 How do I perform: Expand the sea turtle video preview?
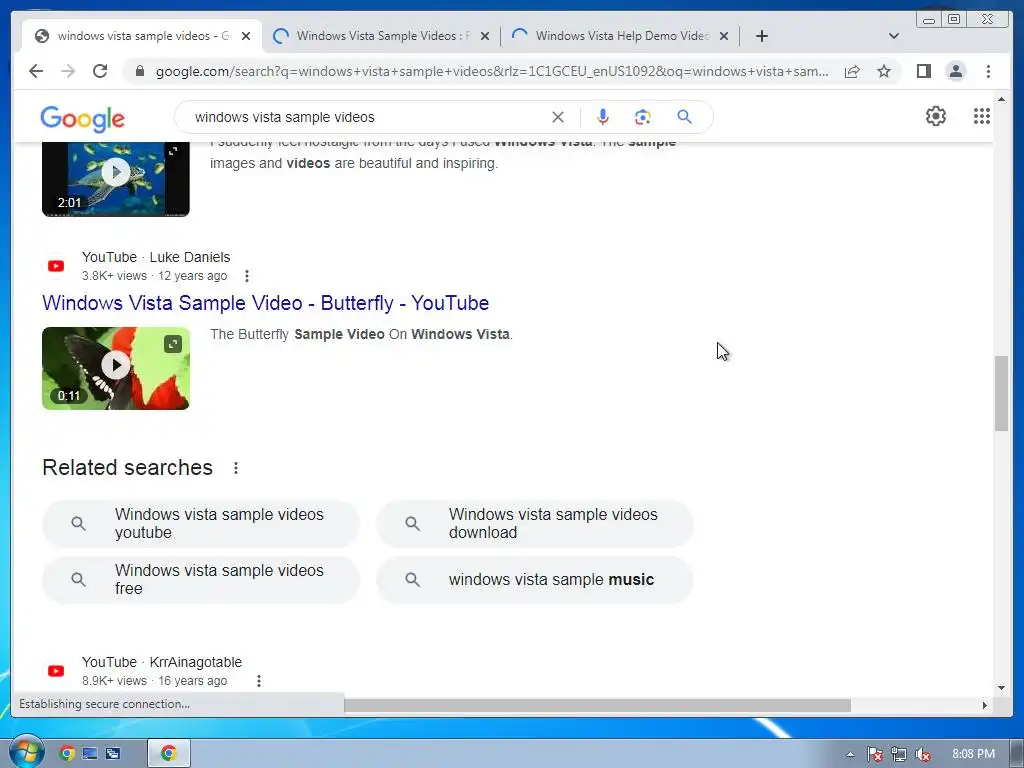[x=173, y=151]
